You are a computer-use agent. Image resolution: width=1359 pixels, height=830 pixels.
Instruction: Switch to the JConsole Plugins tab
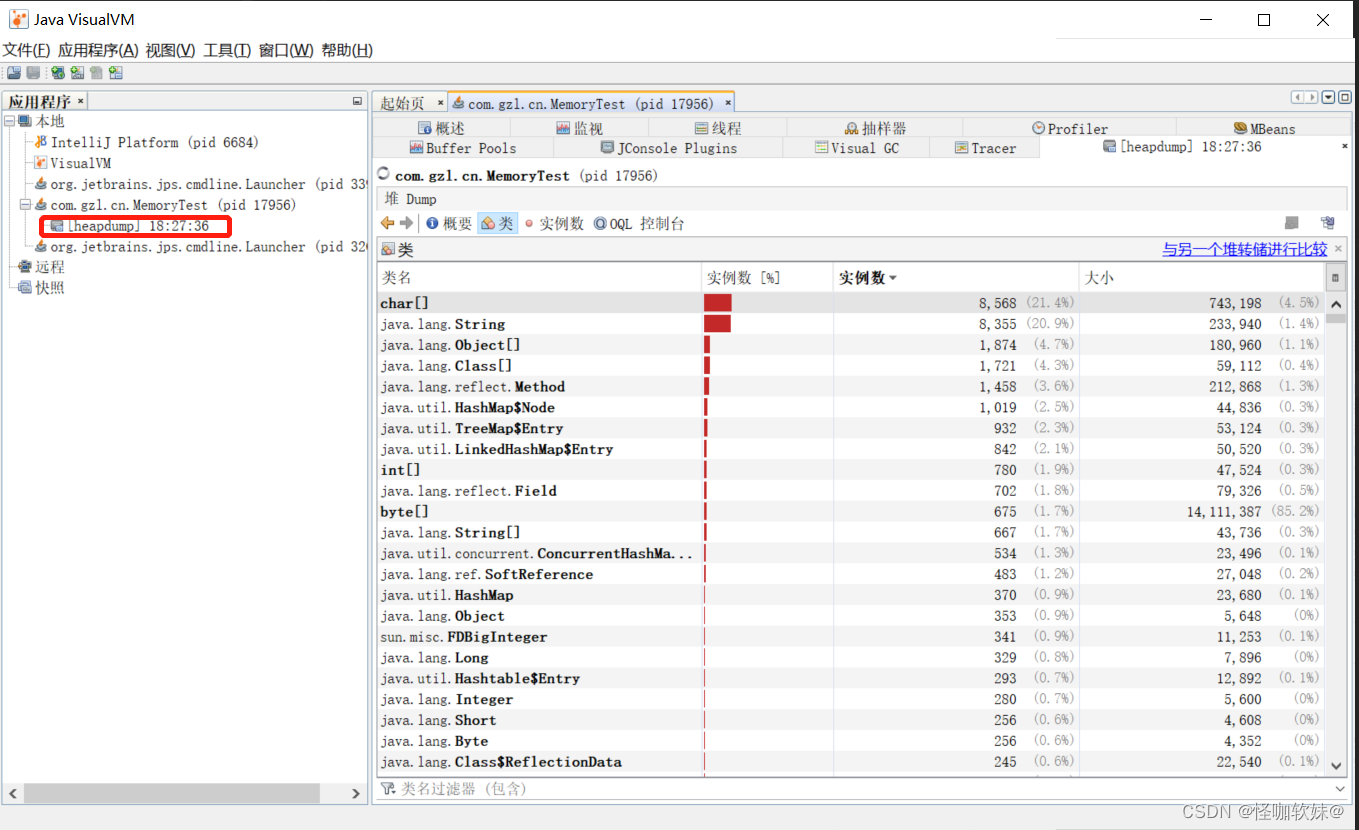click(x=668, y=148)
